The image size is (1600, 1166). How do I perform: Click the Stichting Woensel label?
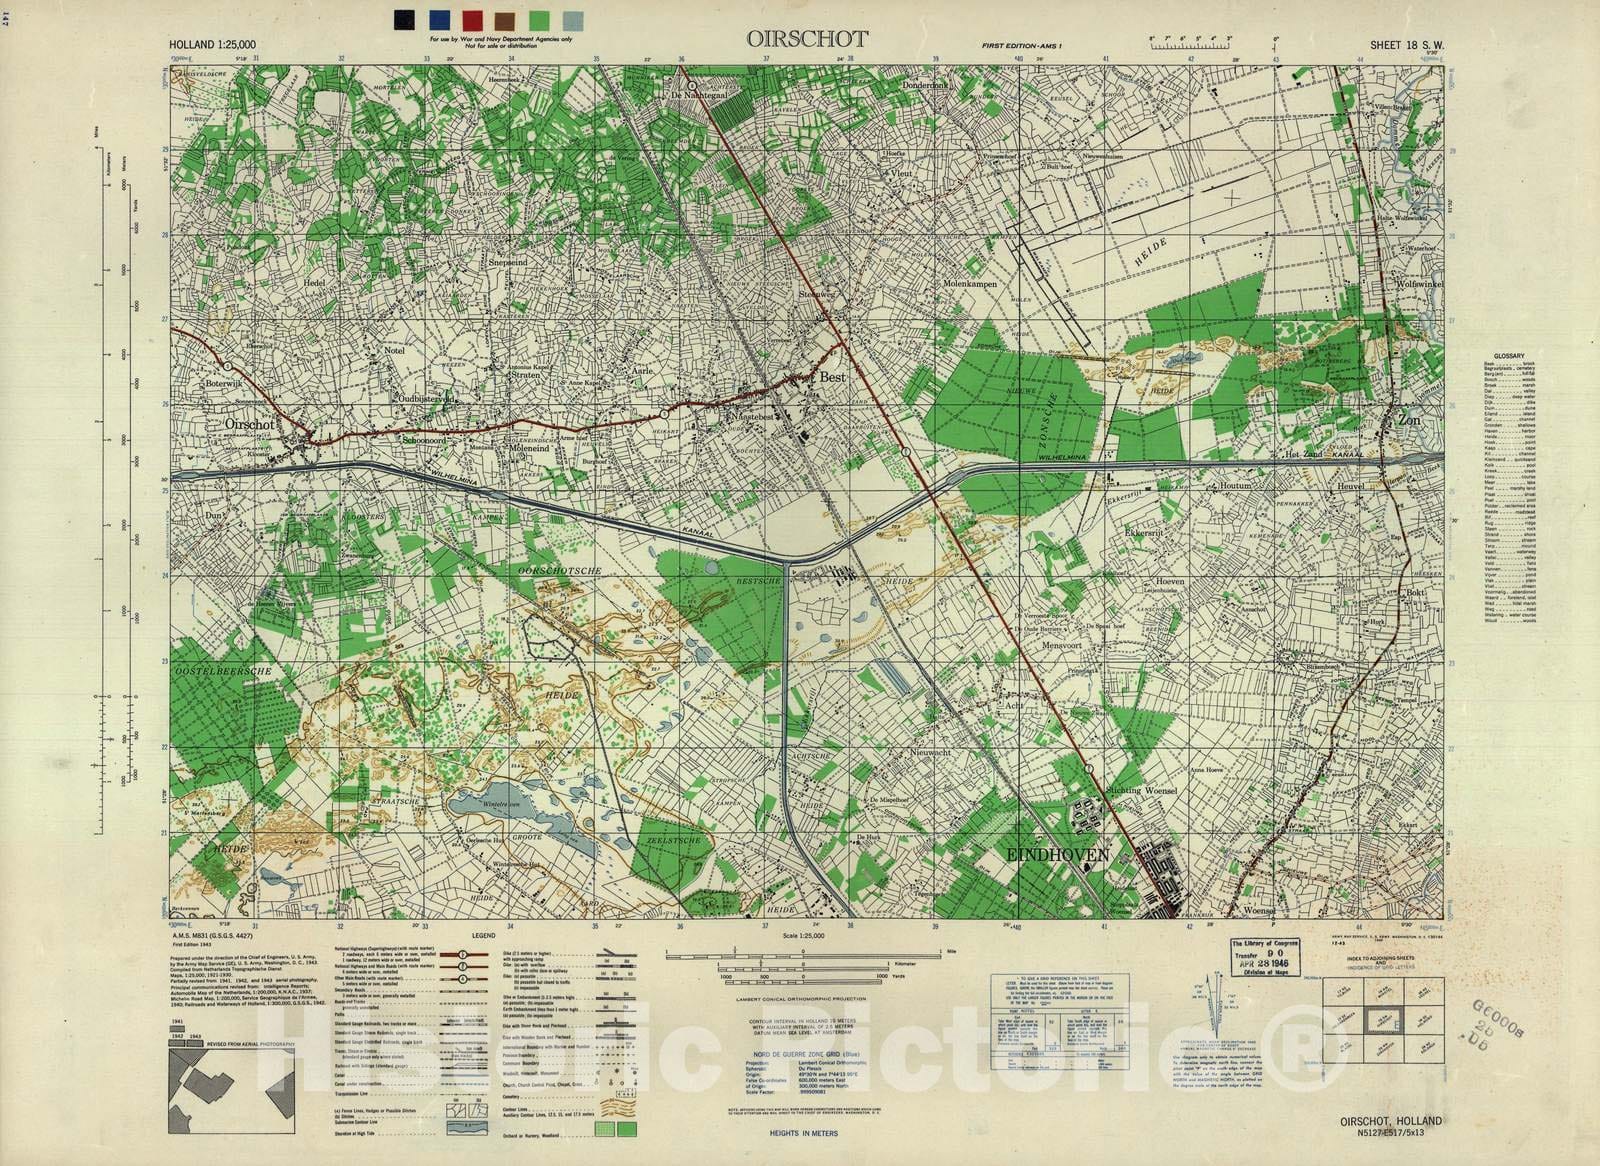tap(1142, 791)
